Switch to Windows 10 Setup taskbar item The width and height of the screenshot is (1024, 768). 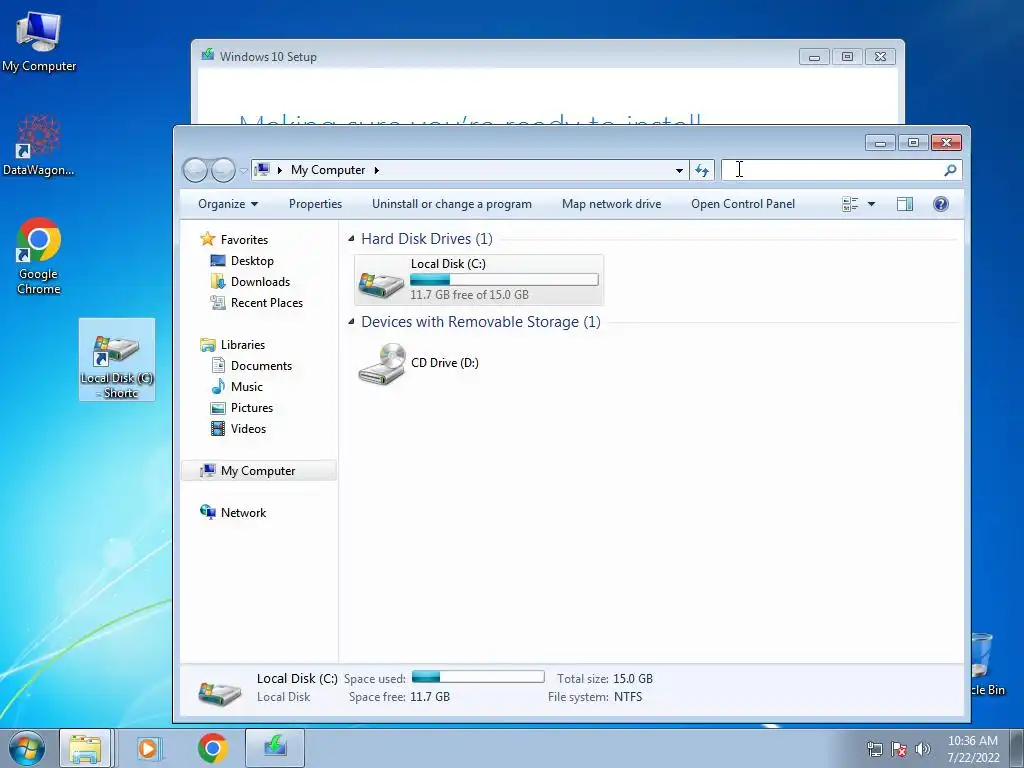pos(275,748)
